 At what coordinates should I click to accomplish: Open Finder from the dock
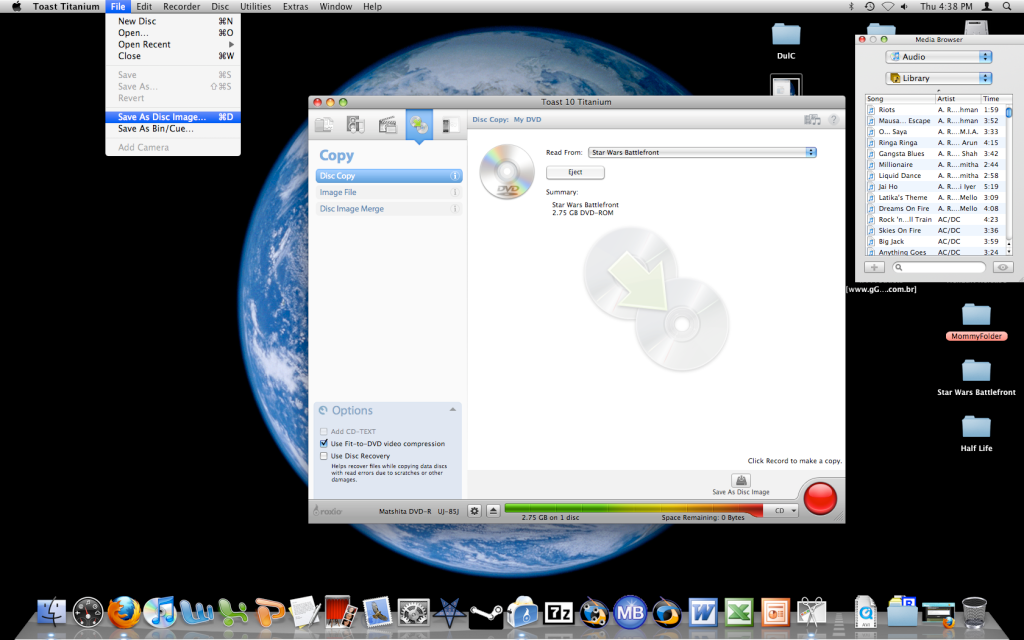[51, 613]
